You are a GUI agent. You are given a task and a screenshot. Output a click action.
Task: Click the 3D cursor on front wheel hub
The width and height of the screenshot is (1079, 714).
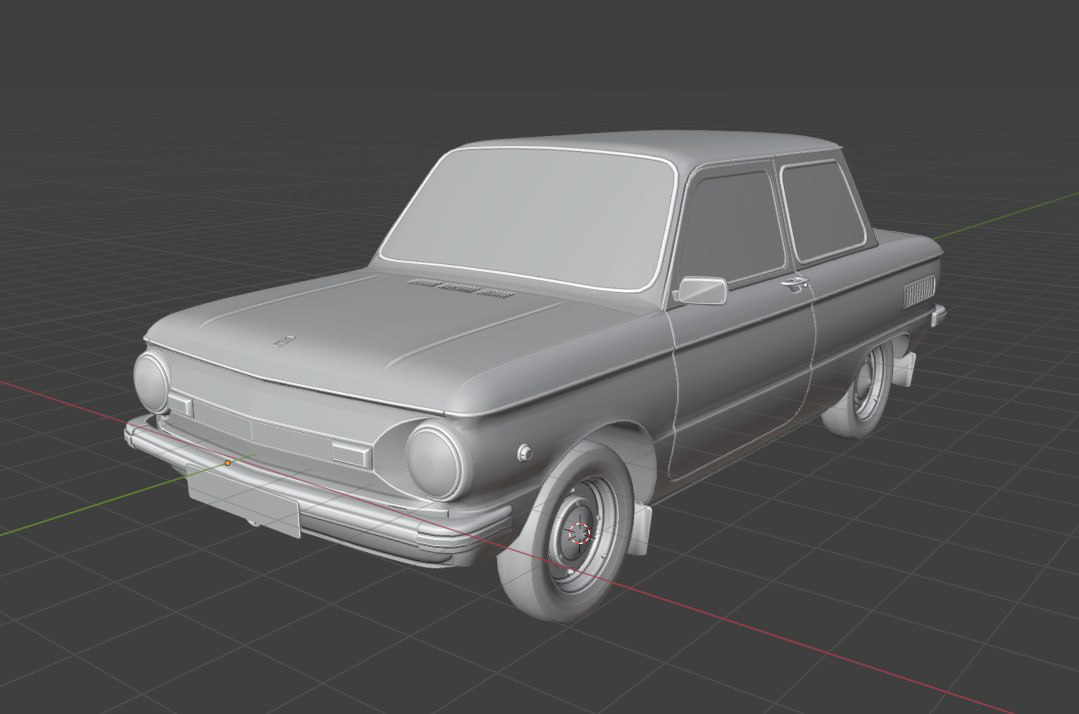pos(579,532)
